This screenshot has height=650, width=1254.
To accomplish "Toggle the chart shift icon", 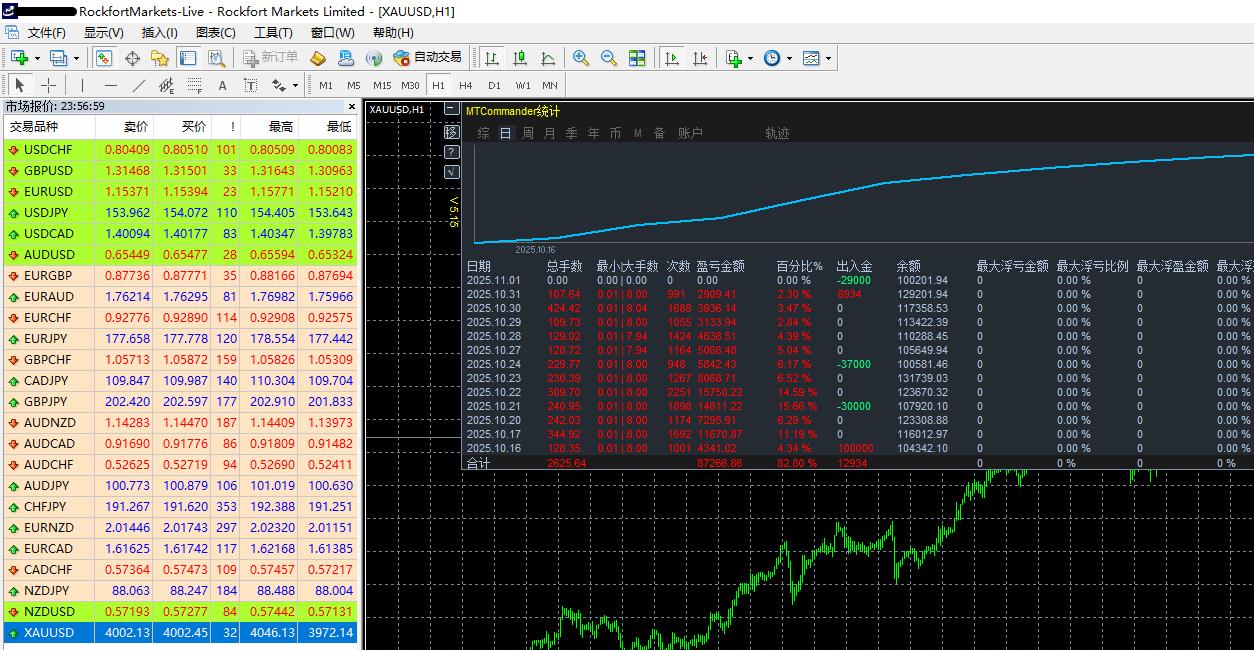I will pos(700,58).
